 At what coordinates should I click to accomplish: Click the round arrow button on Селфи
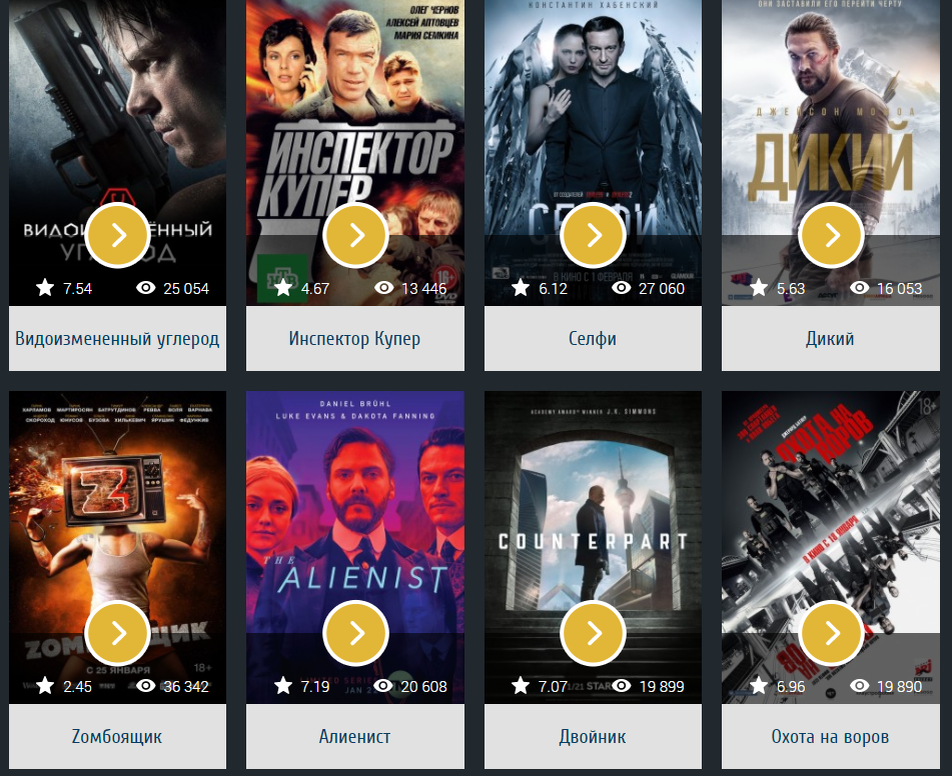[x=593, y=236]
